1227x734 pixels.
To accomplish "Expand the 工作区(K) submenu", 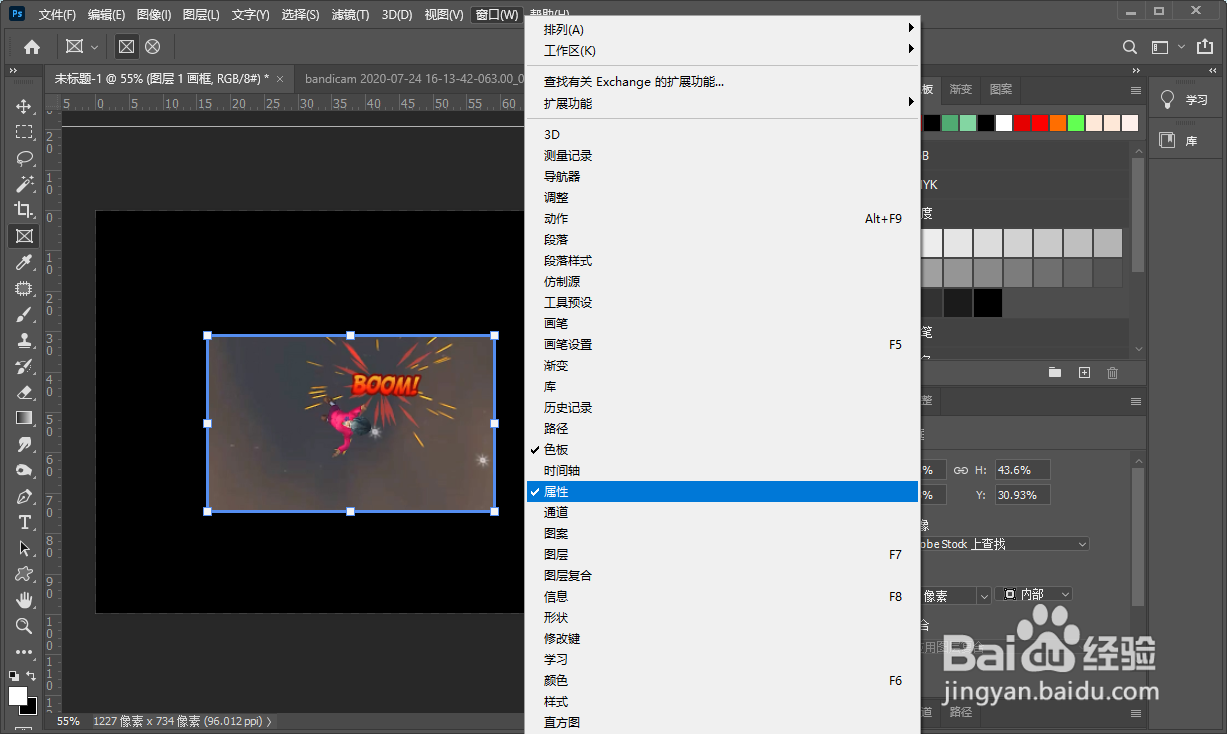I will (x=721, y=51).
